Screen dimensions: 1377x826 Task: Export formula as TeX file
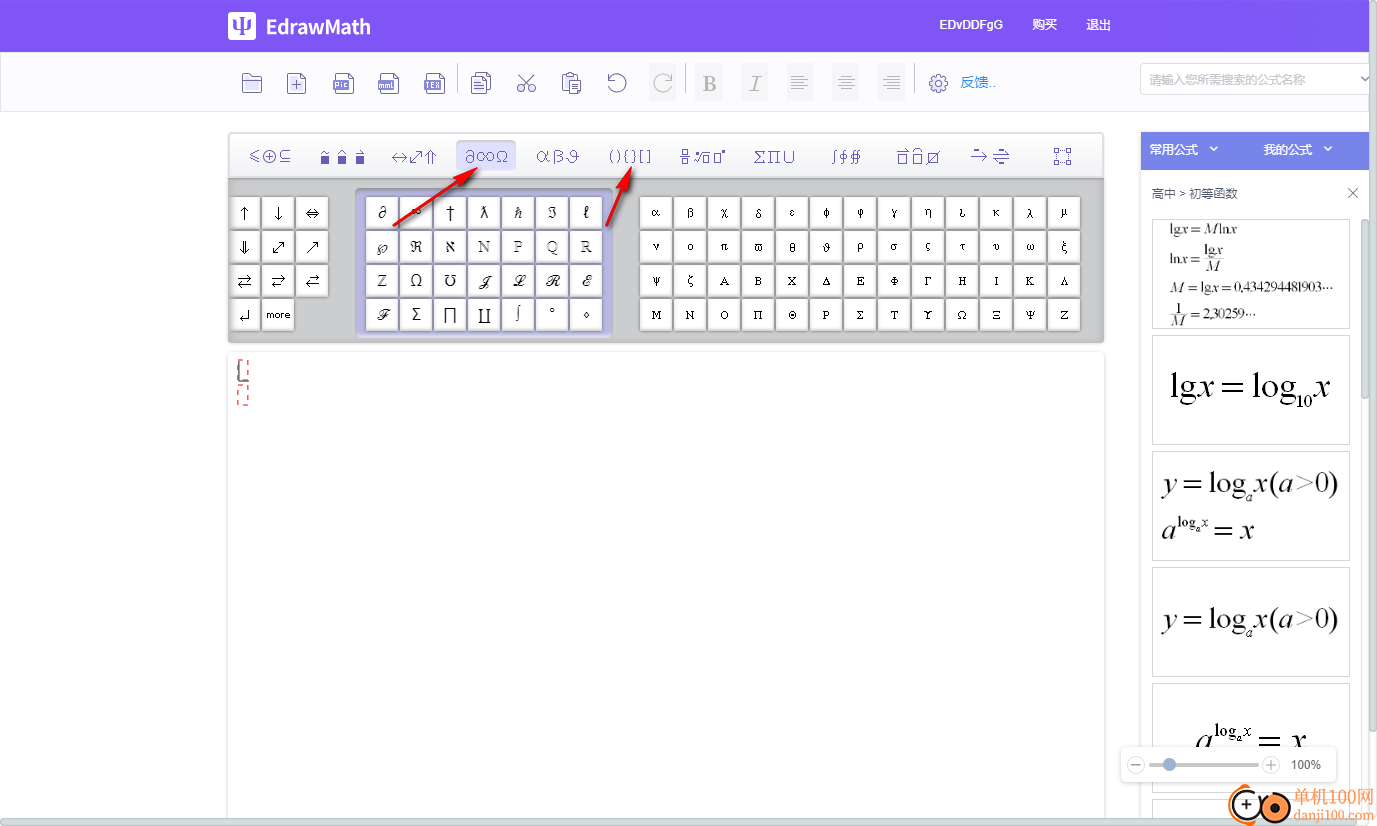pyautogui.click(x=434, y=83)
